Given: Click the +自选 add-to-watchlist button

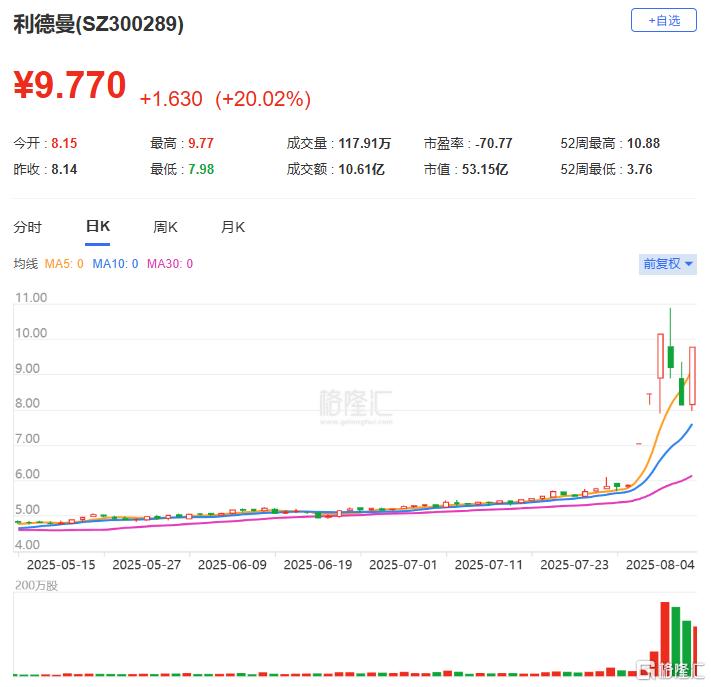Looking at the screenshot, I should coord(663,20).
